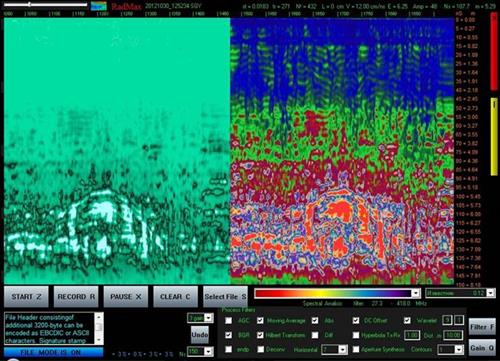Disable the DC Offset checkbox
Screen dimensions: 500x361
tap(356, 320)
